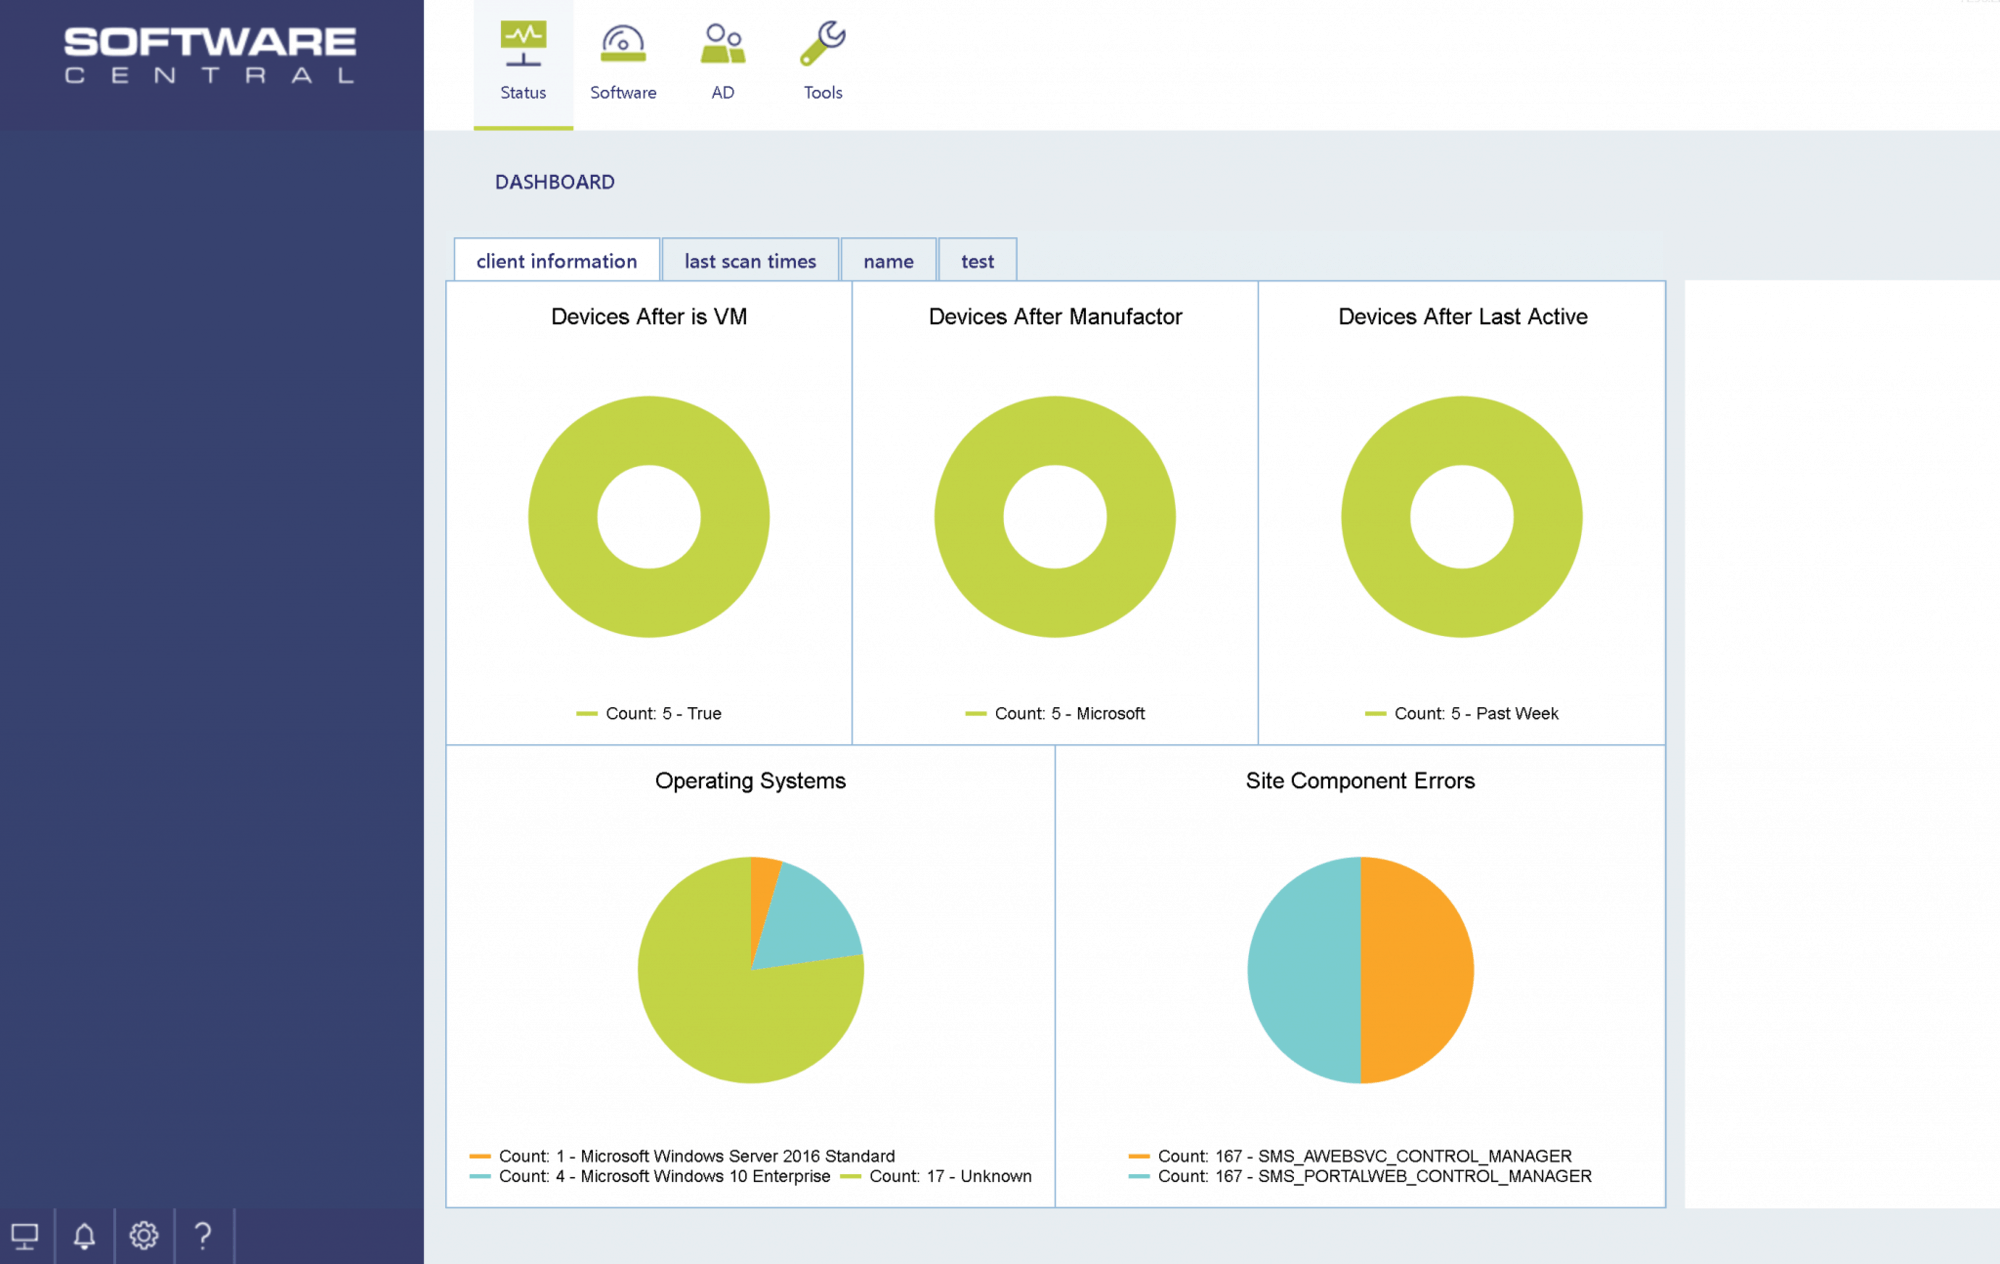Select the name dashboard tab
2000x1264 pixels.
pyautogui.click(x=888, y=261)
